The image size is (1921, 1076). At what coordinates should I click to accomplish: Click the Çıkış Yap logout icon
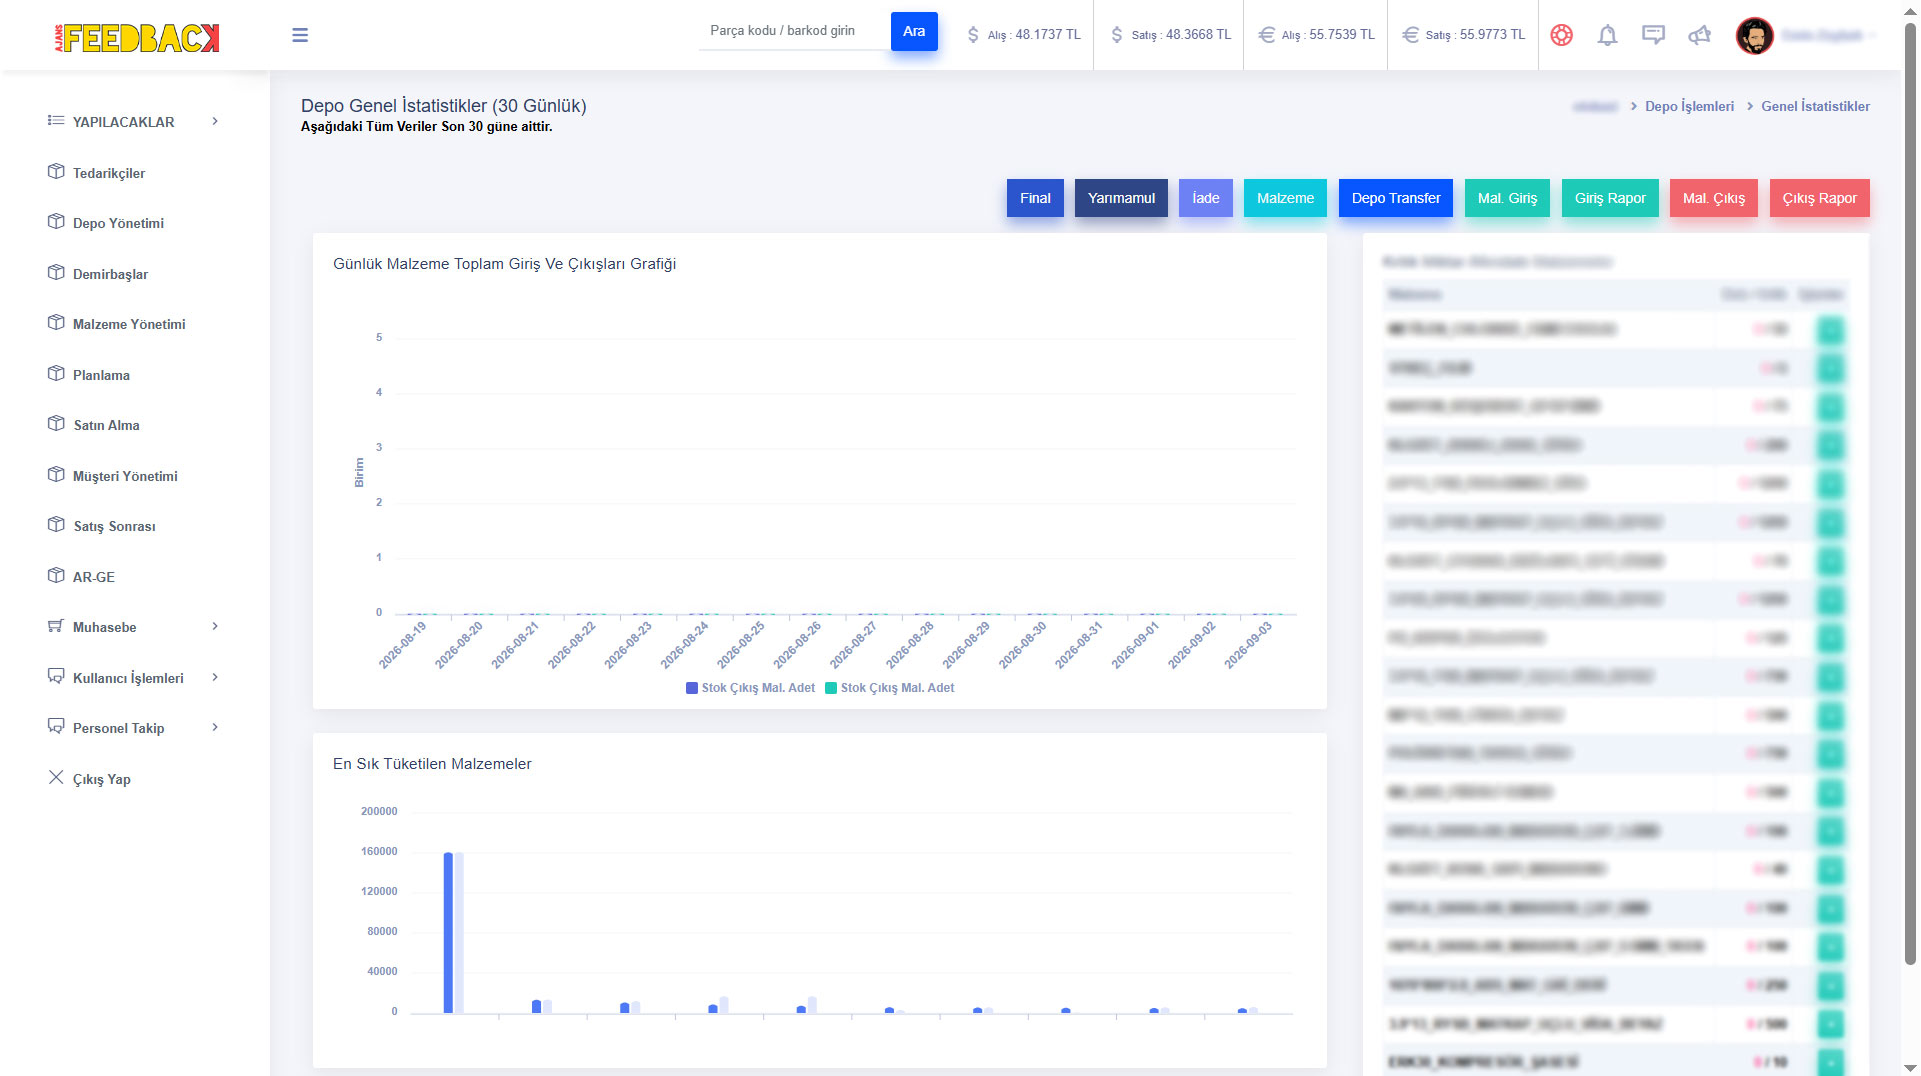tap(56, 777)
